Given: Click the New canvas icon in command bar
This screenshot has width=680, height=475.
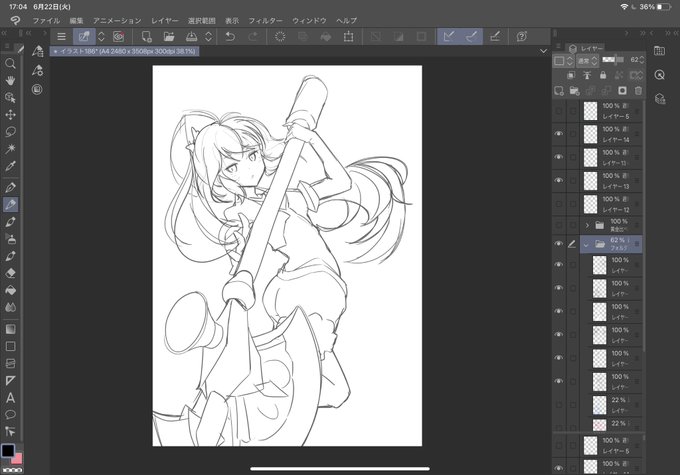Looking at the screenshot, I should (x=147, y=36).
